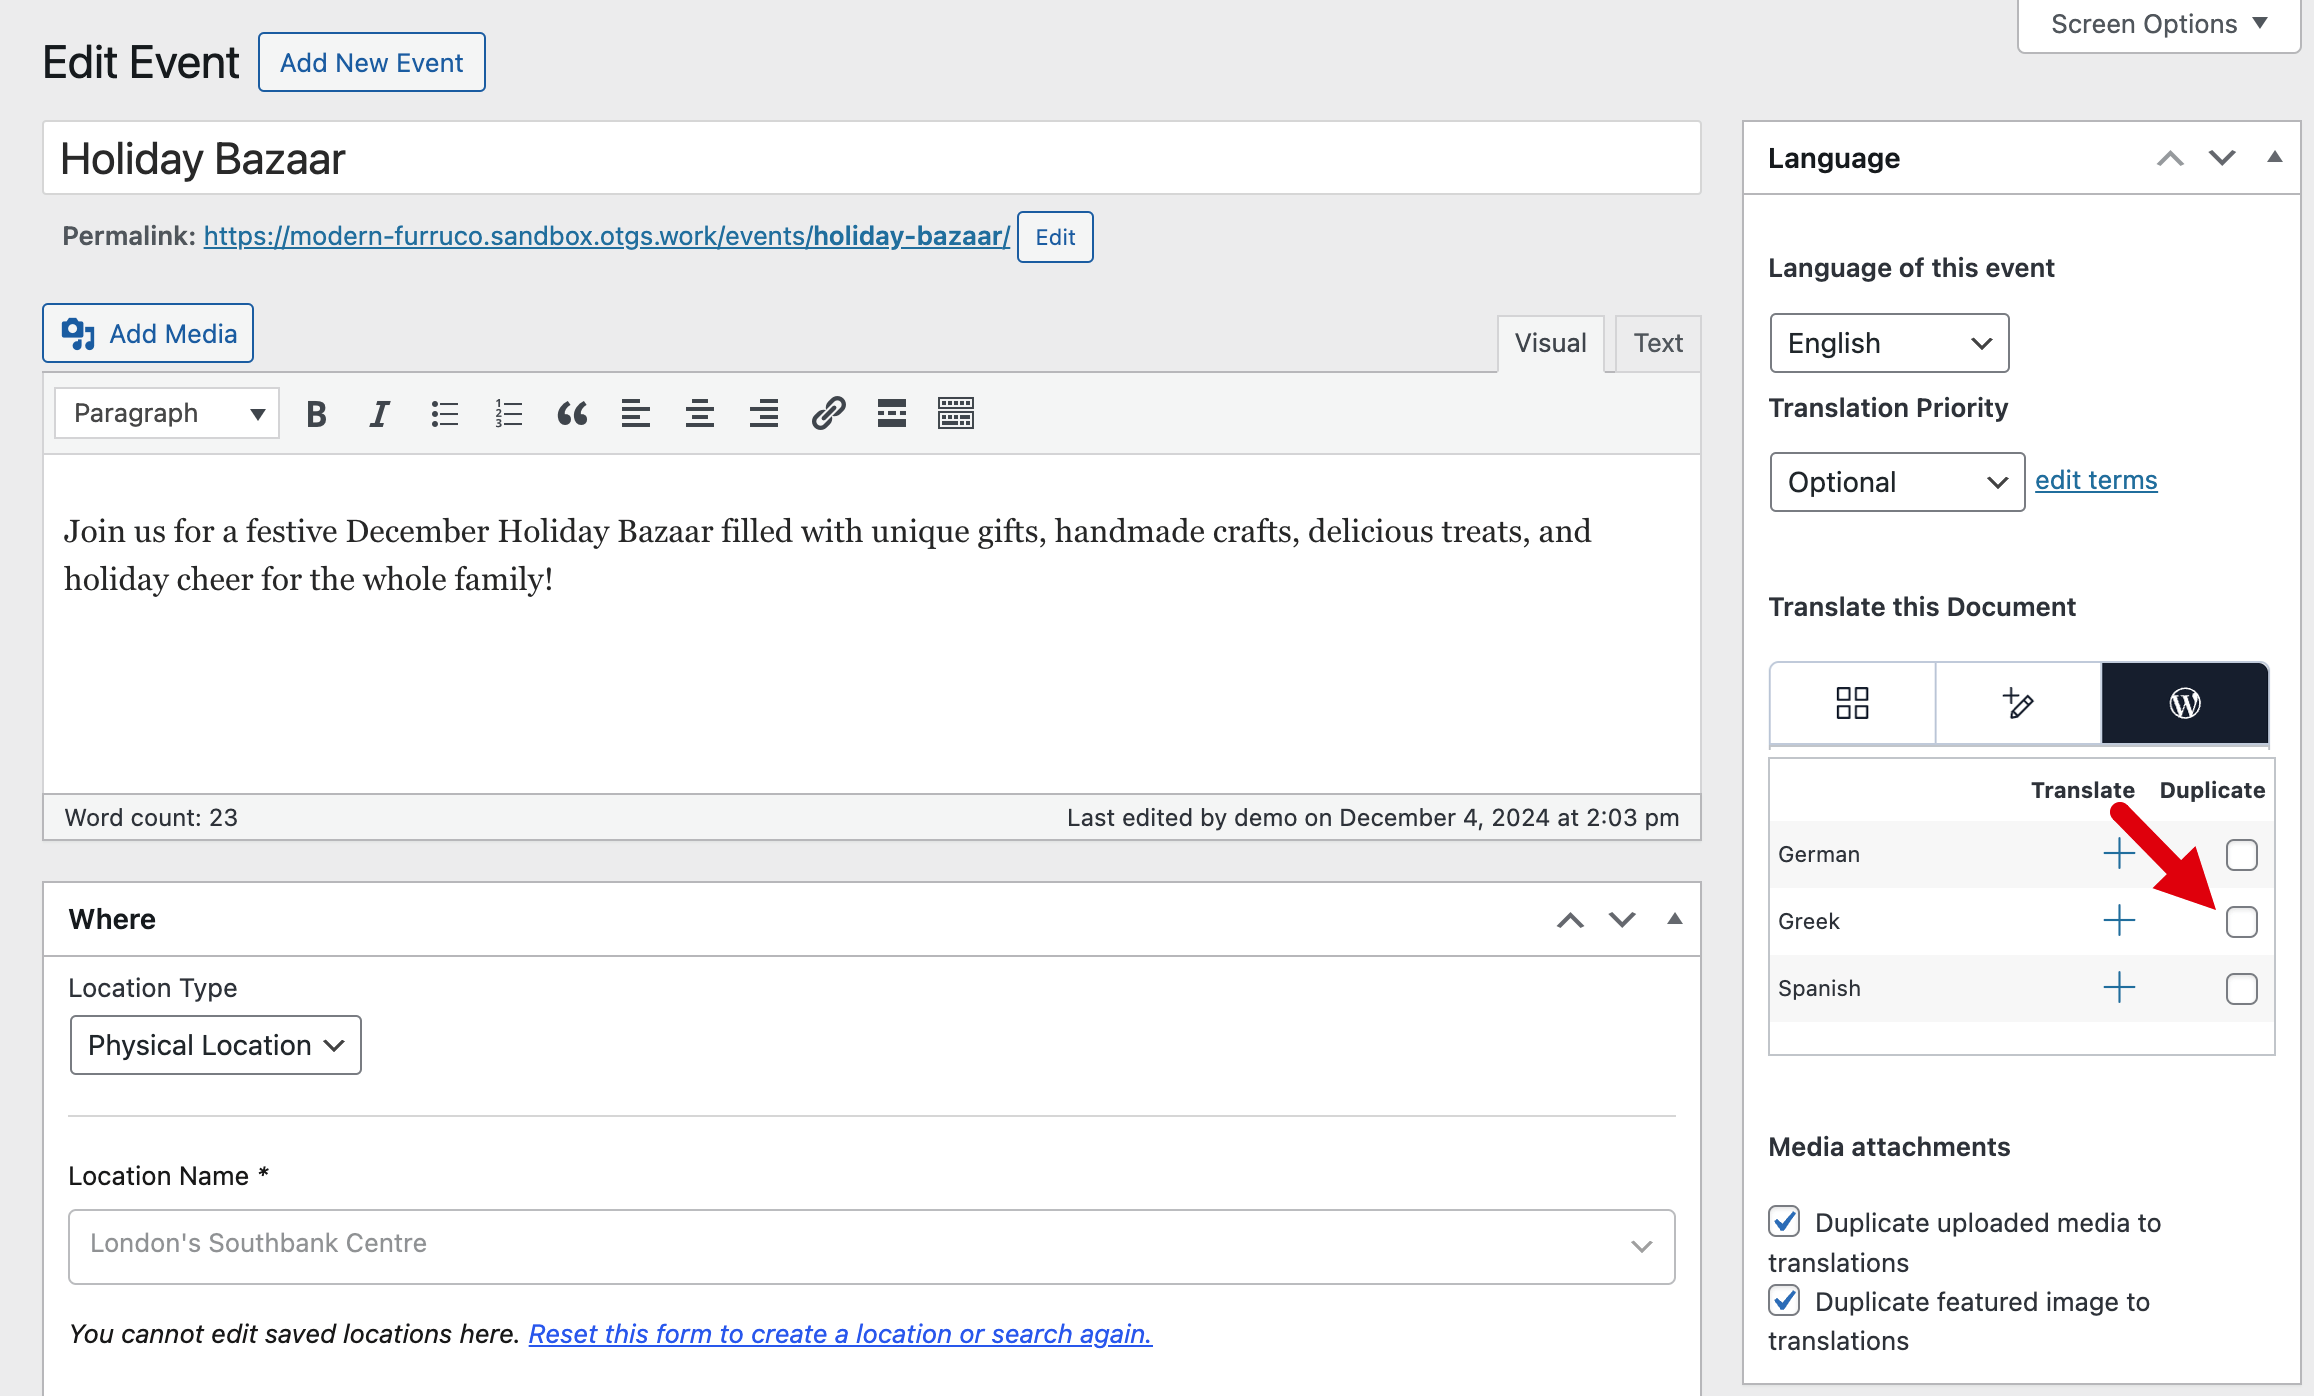Switch to the Text editor tab
Image resolution: width=2314 pixels, height=1396 pixels.
coord(1657,343)
